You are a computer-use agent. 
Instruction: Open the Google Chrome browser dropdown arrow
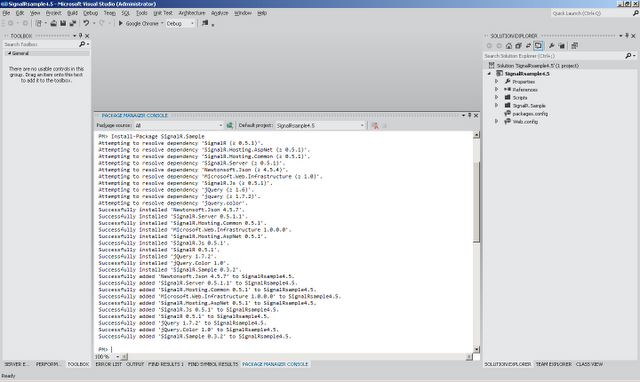[162, 24]
